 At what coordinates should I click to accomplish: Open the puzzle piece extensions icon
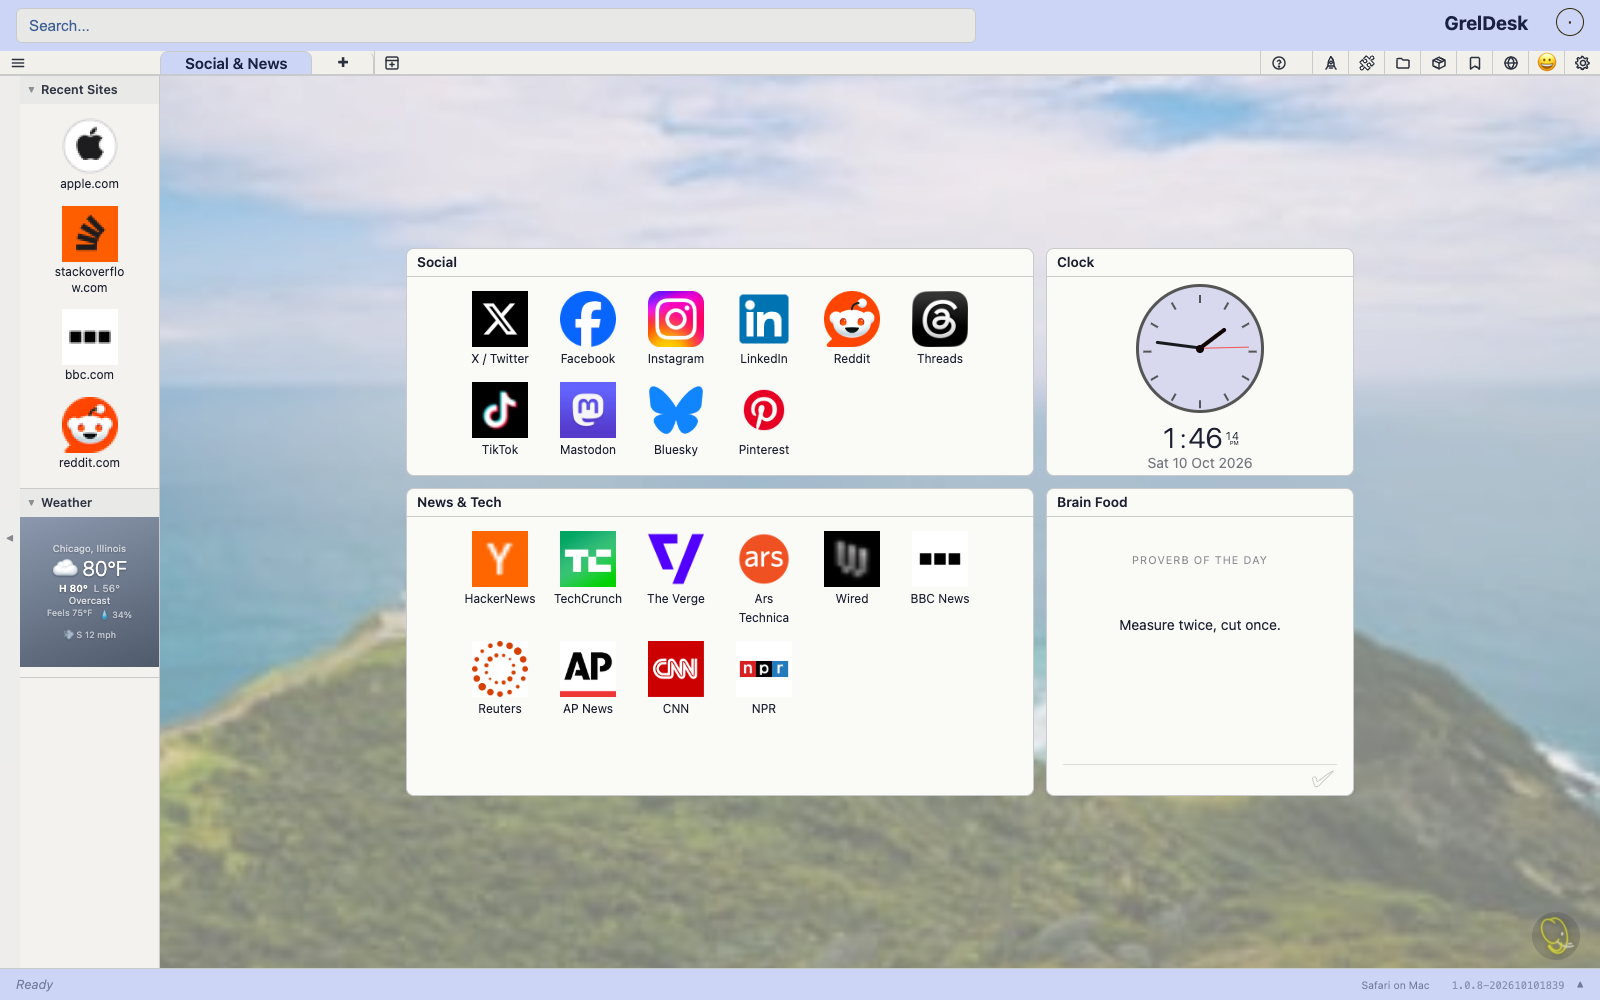pyautogui.click(x=1367, y=63)
